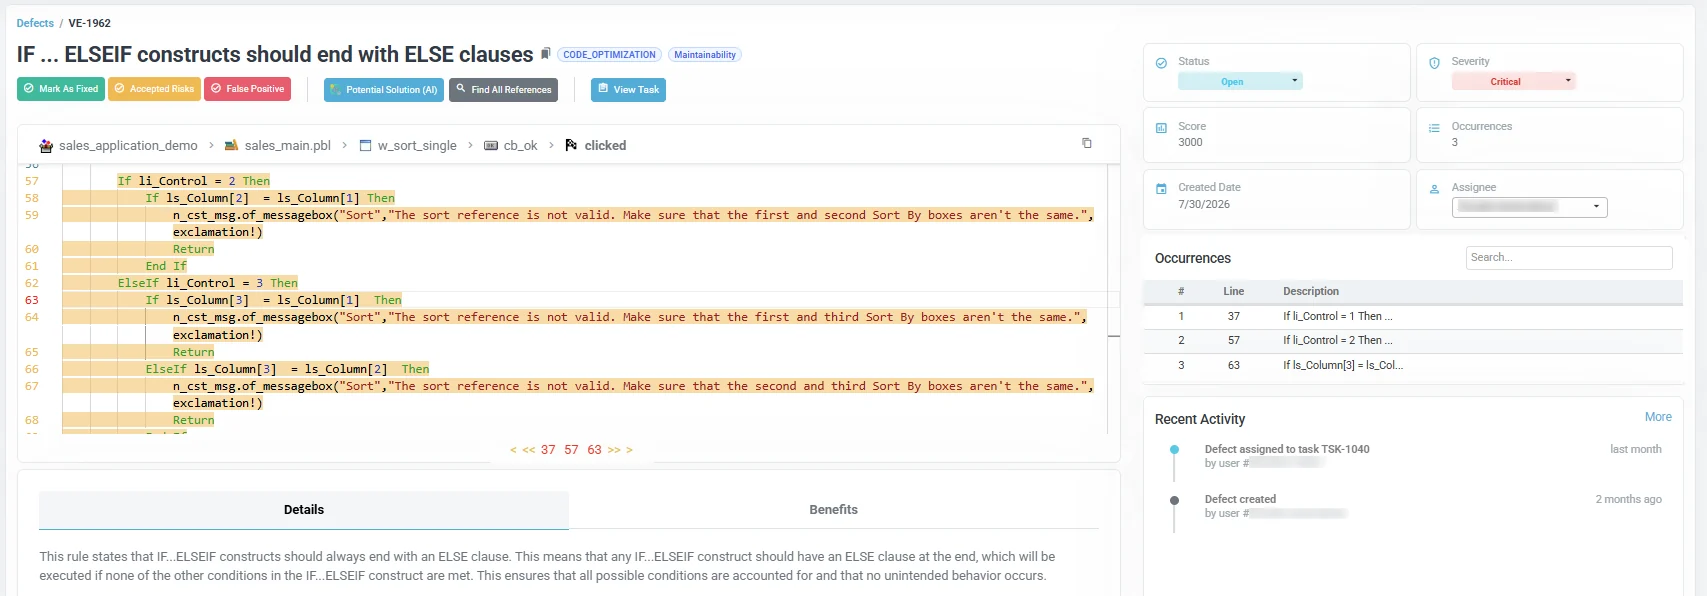Click Created Date value 7/30/2026
Screen dimensions: 1707x596
(1204, 204)
